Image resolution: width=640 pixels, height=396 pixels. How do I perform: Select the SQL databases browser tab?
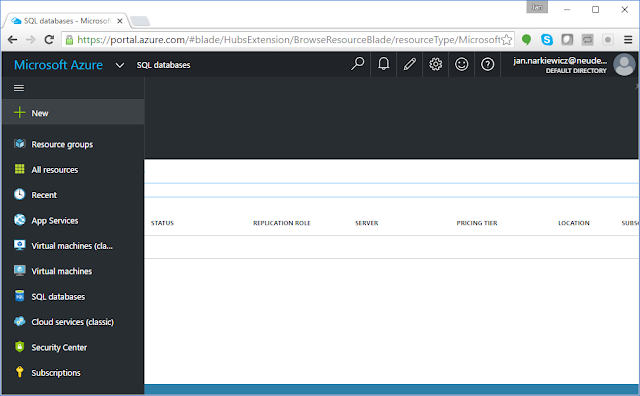(67, 21)
